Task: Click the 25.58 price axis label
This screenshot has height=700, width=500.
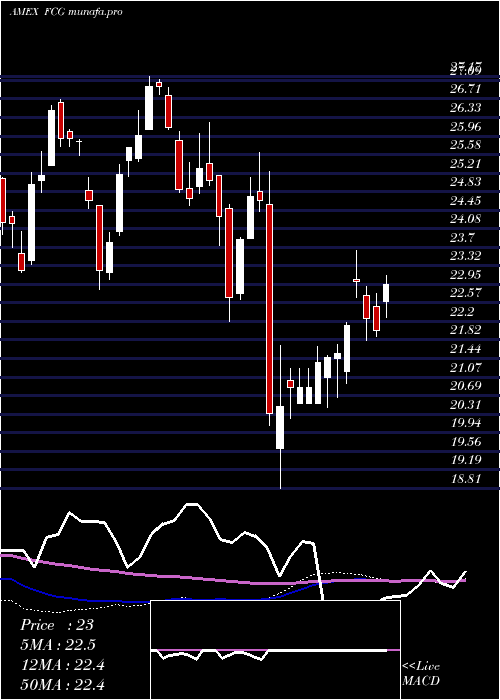Action: click(x=465, y=145)
